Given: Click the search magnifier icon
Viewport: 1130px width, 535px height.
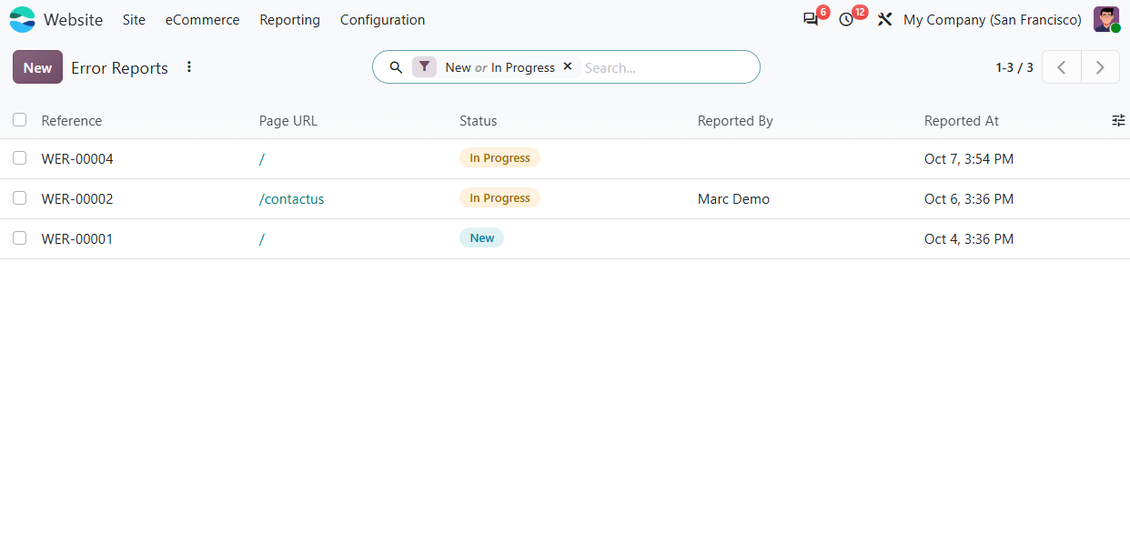Looking at the screenshot, I should [x=396, y=67].
